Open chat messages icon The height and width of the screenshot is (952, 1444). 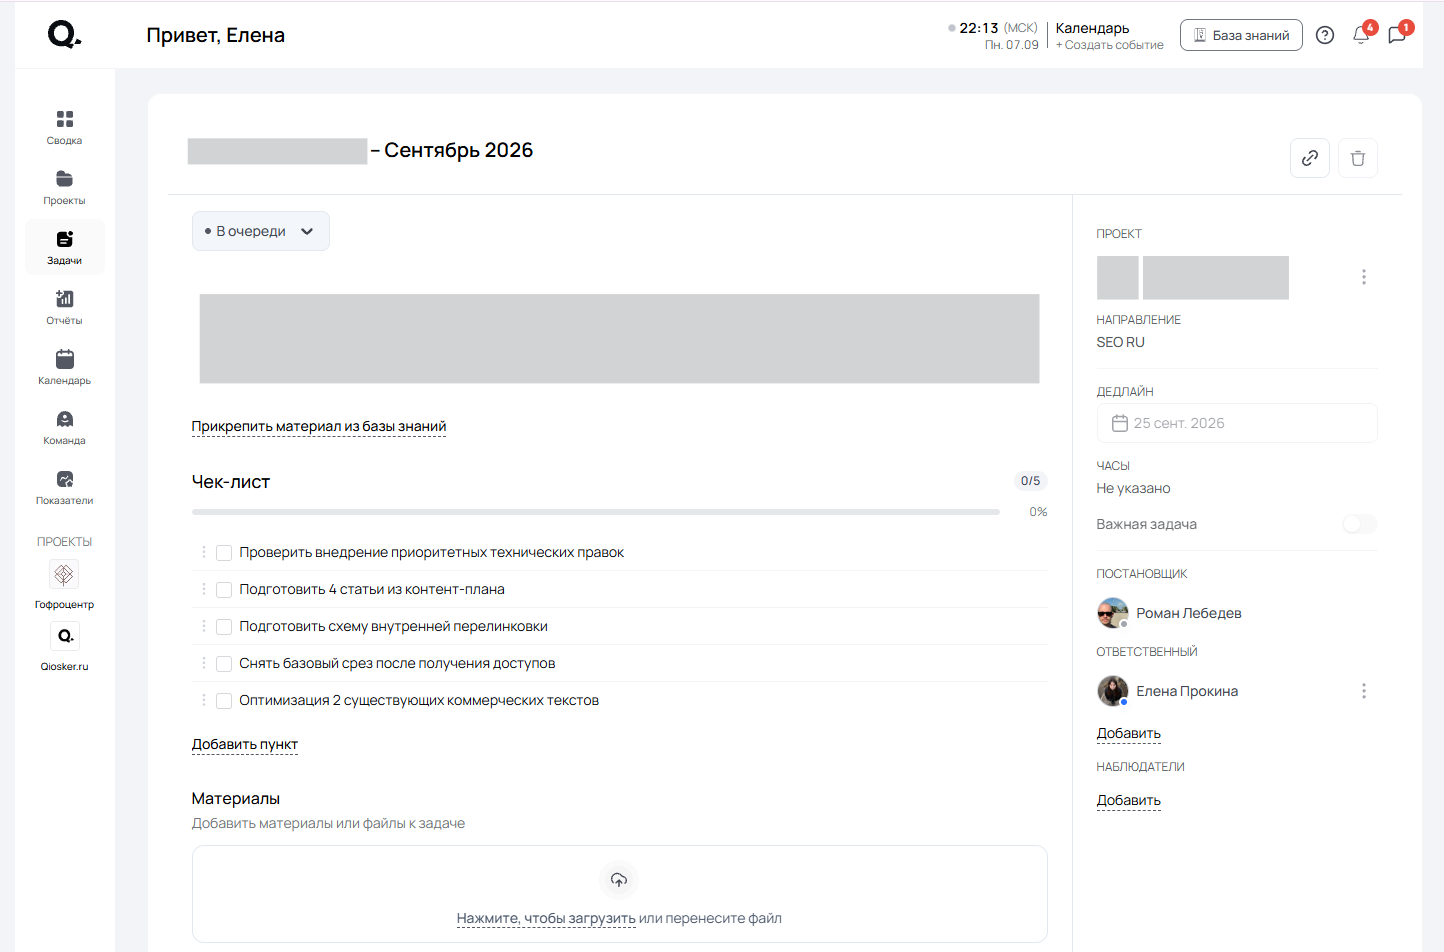[1397, 35]
